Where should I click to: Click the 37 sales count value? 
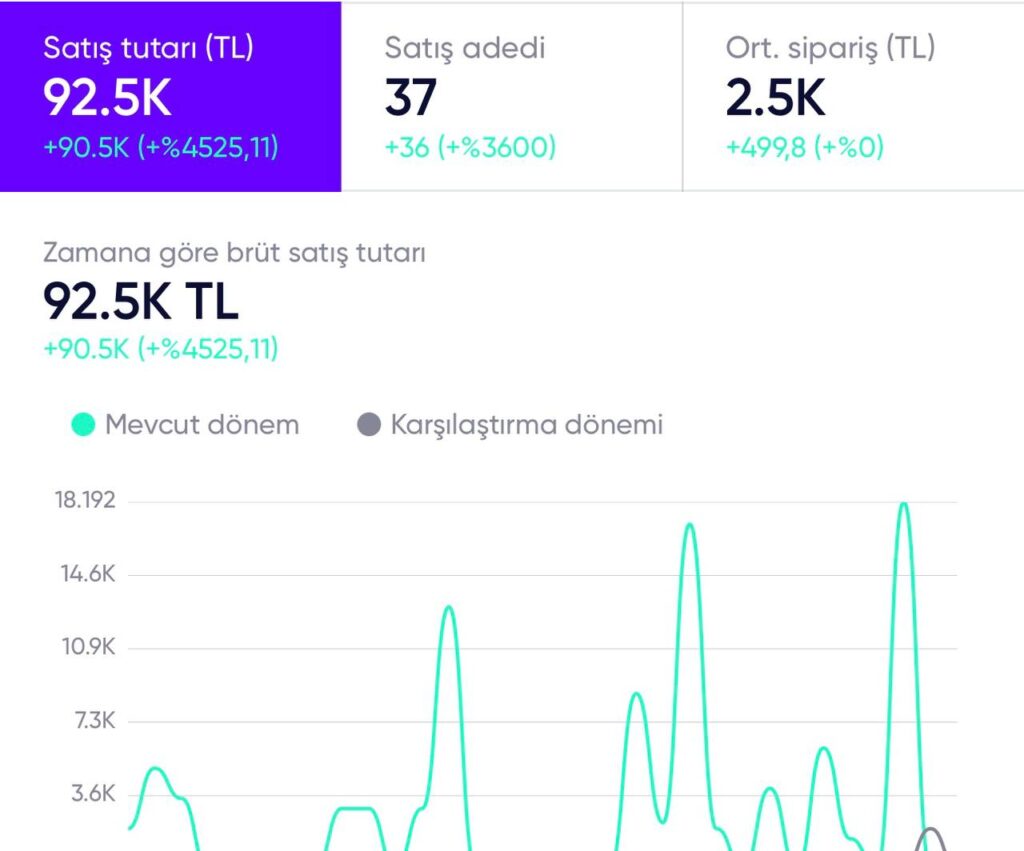click(x=410, y=97)
